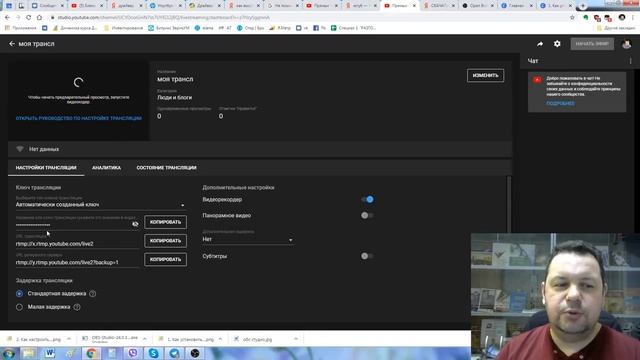
Task: Open the account avatar menu
Action: tap(627, 44)
